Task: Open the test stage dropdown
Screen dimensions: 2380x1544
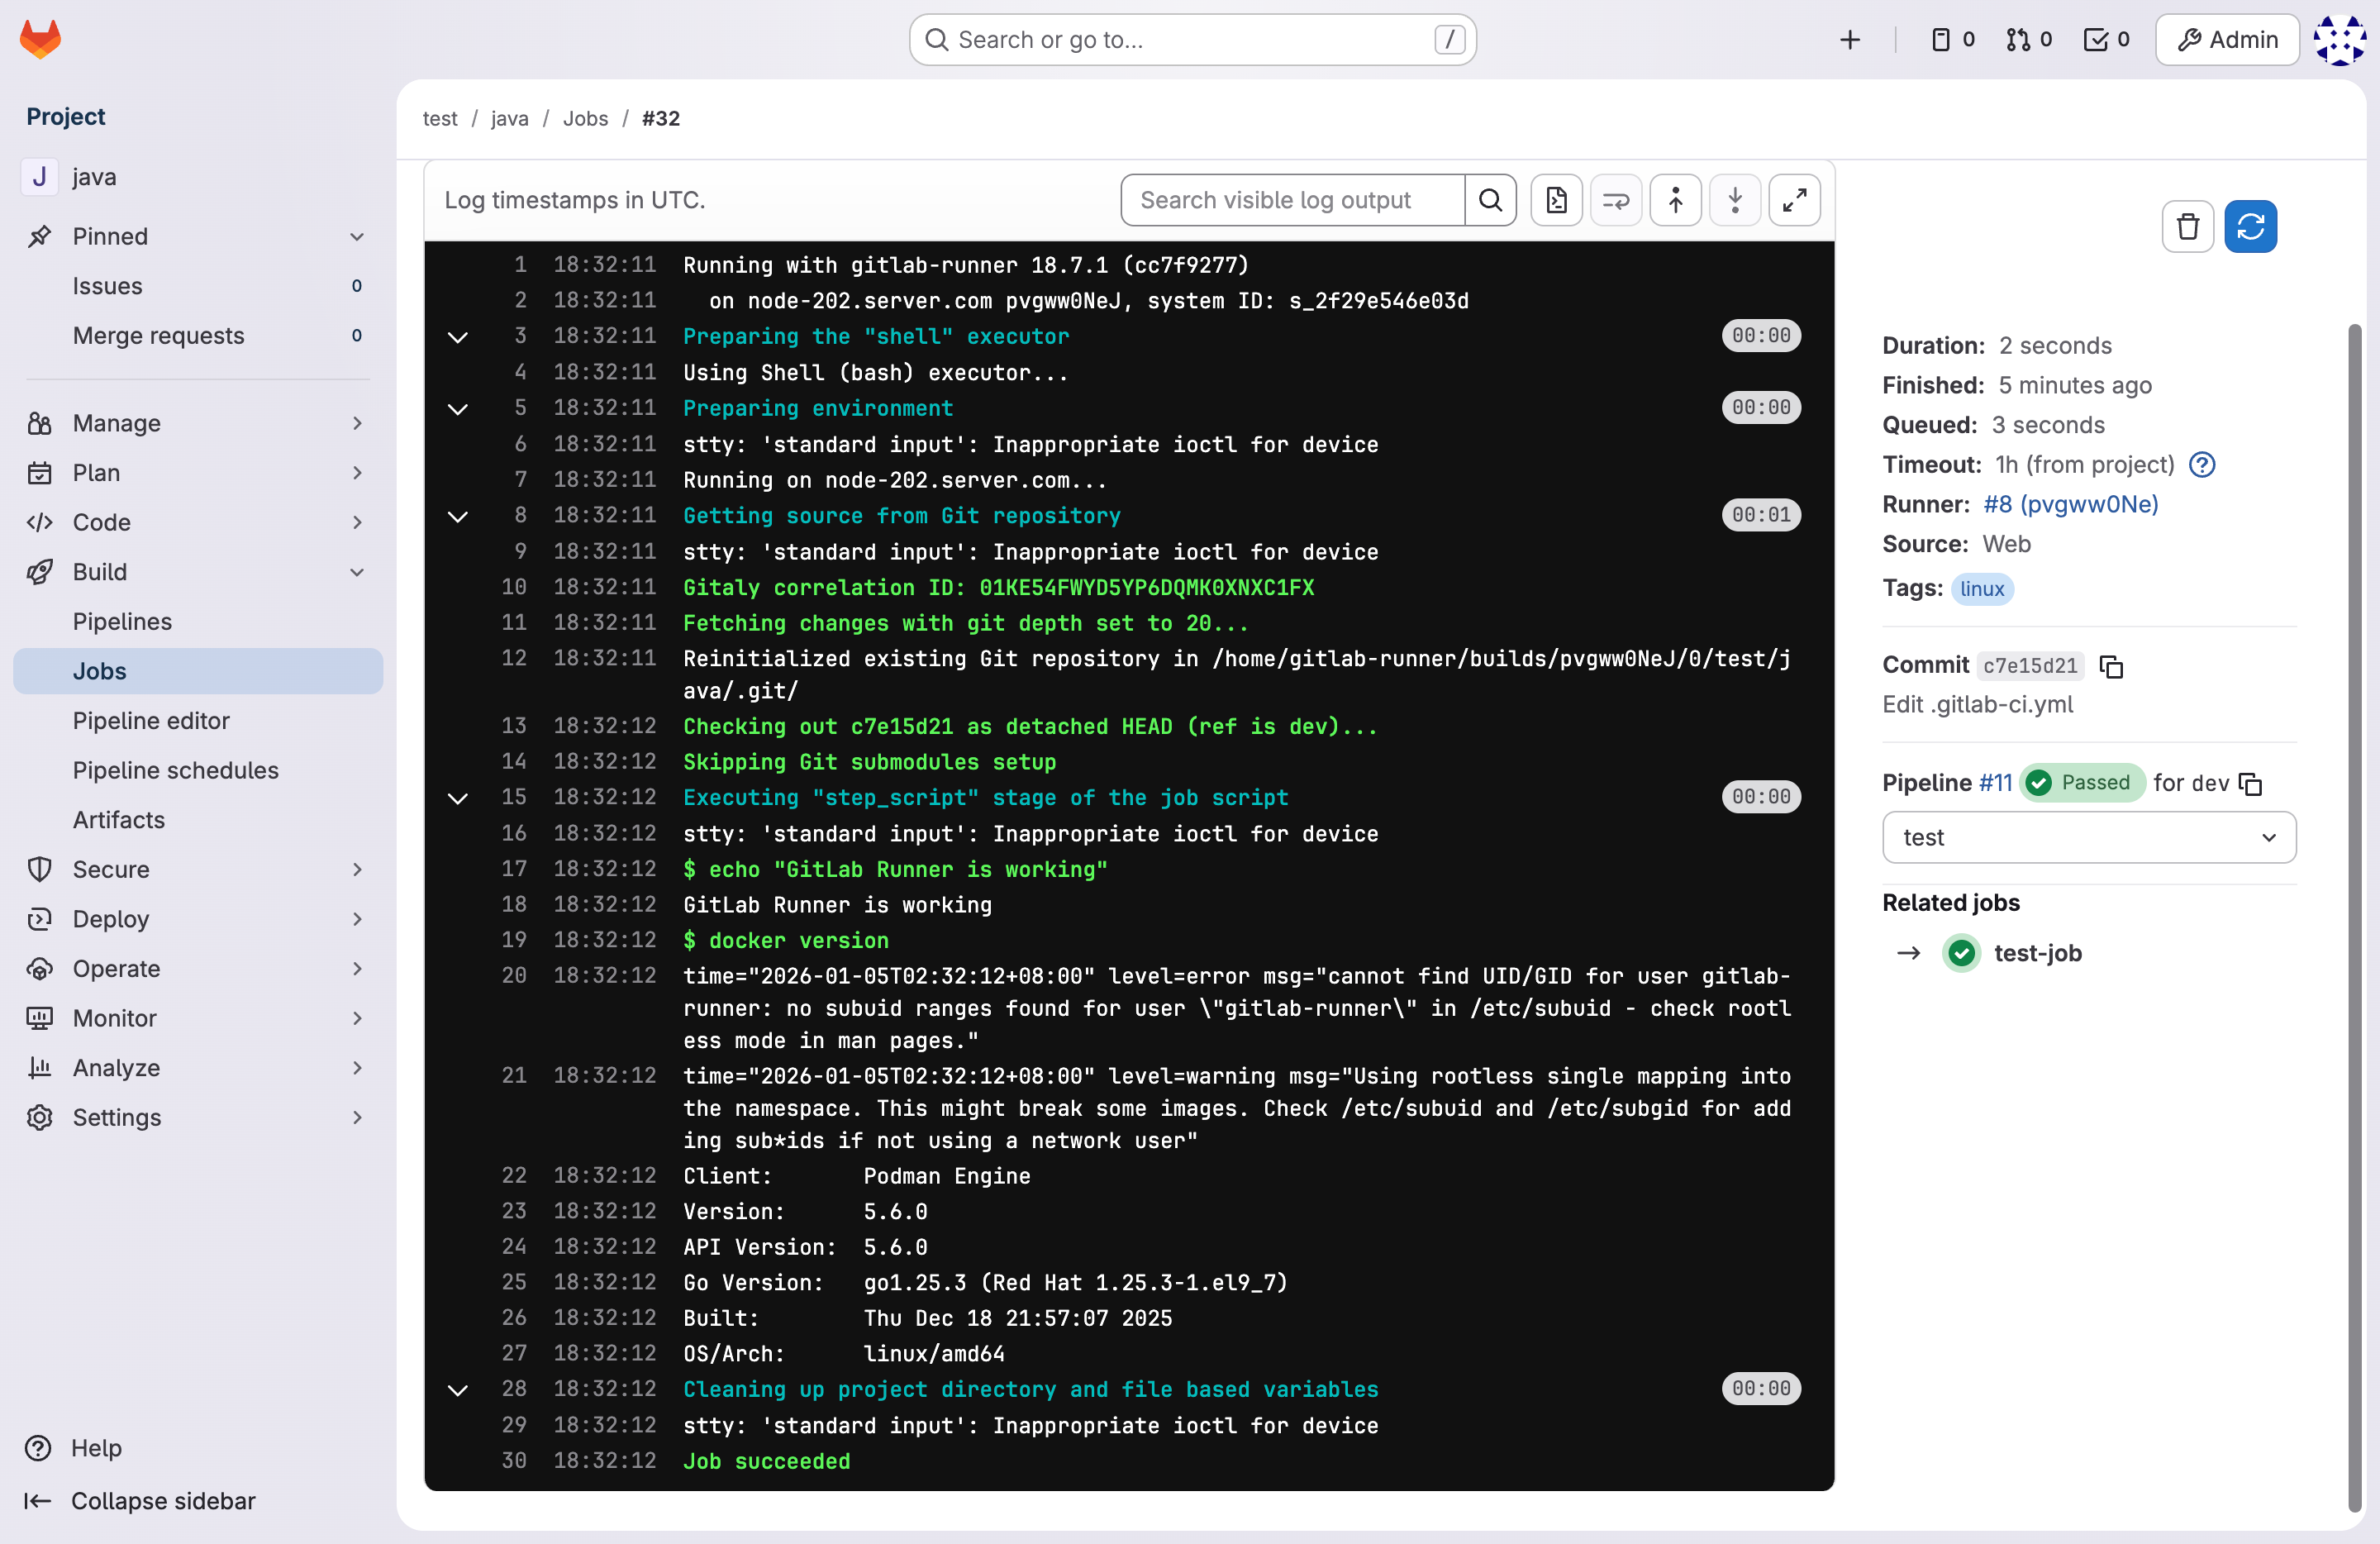Action: pos(2088,838)
